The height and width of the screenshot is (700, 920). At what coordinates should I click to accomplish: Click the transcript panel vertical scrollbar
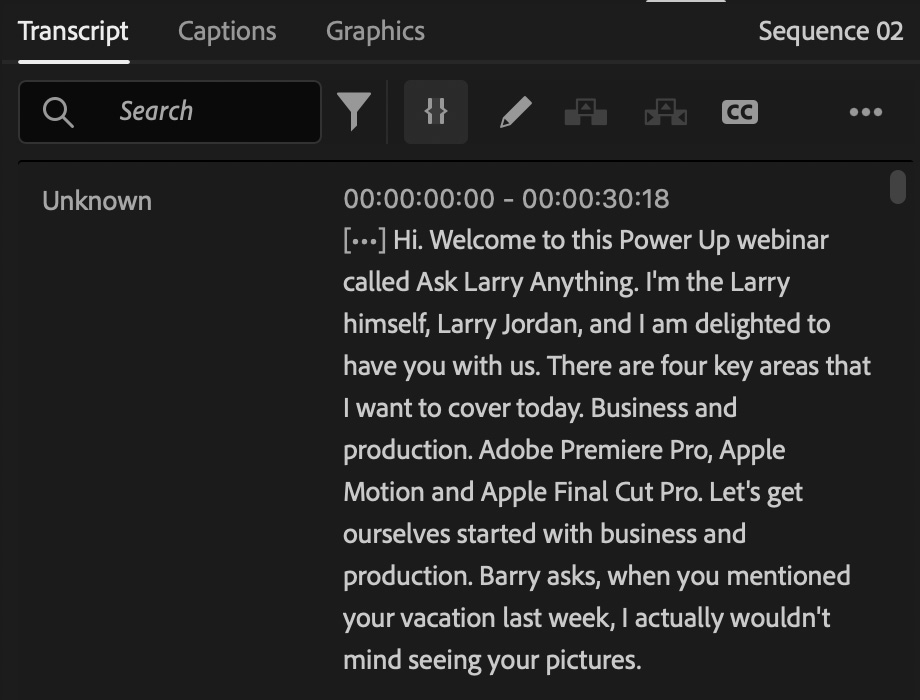point(897,187)
